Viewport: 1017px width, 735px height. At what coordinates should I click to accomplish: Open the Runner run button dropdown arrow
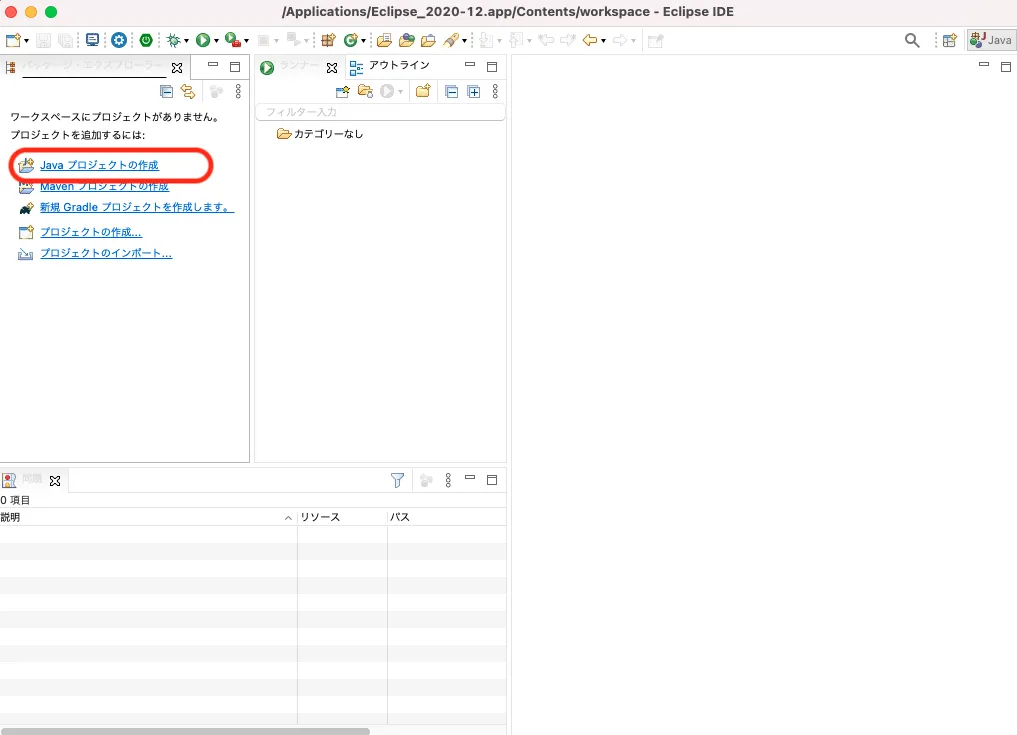pyautogui.click(x=400, y=92)
